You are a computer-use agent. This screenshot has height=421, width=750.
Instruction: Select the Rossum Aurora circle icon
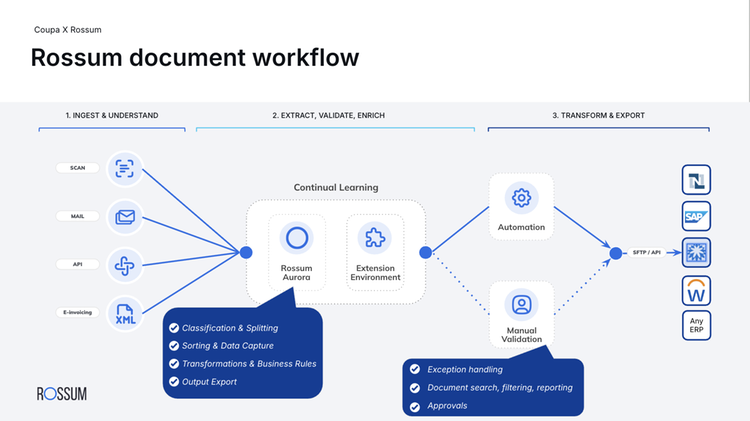[296, 238]
